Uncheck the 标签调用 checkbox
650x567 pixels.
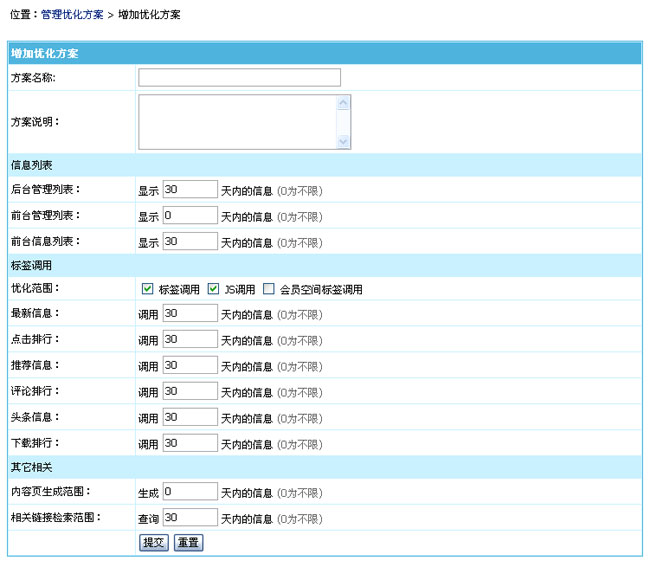pyautogui.click(x=148, y=289)
